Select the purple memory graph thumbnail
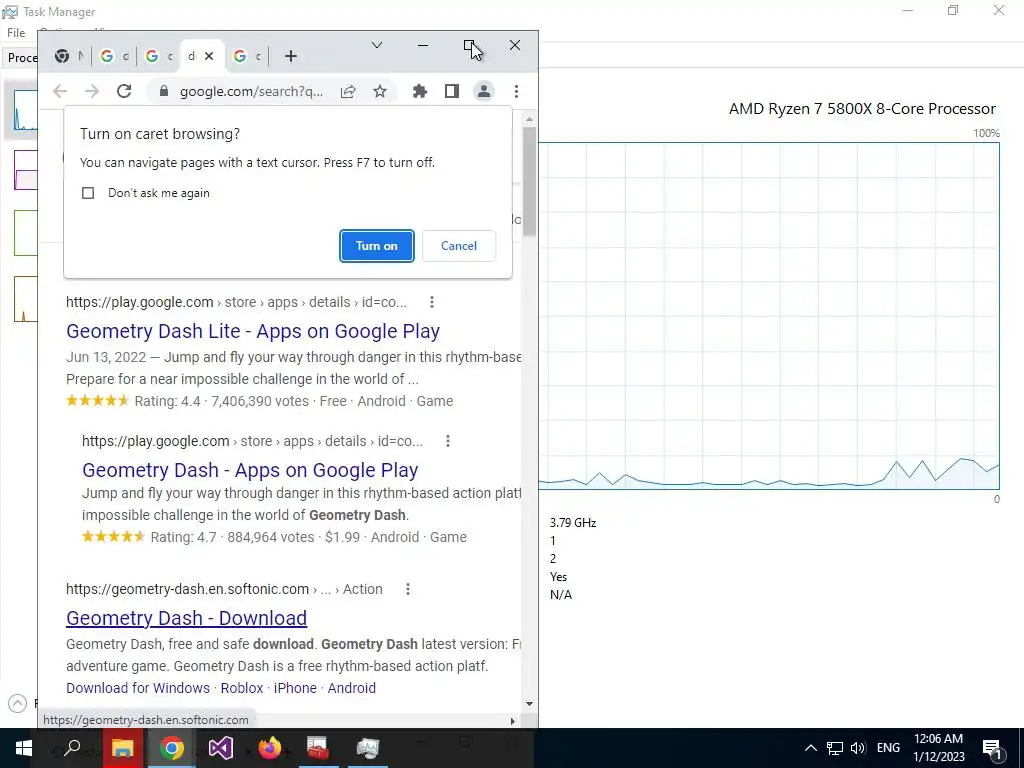 [25, 170]
